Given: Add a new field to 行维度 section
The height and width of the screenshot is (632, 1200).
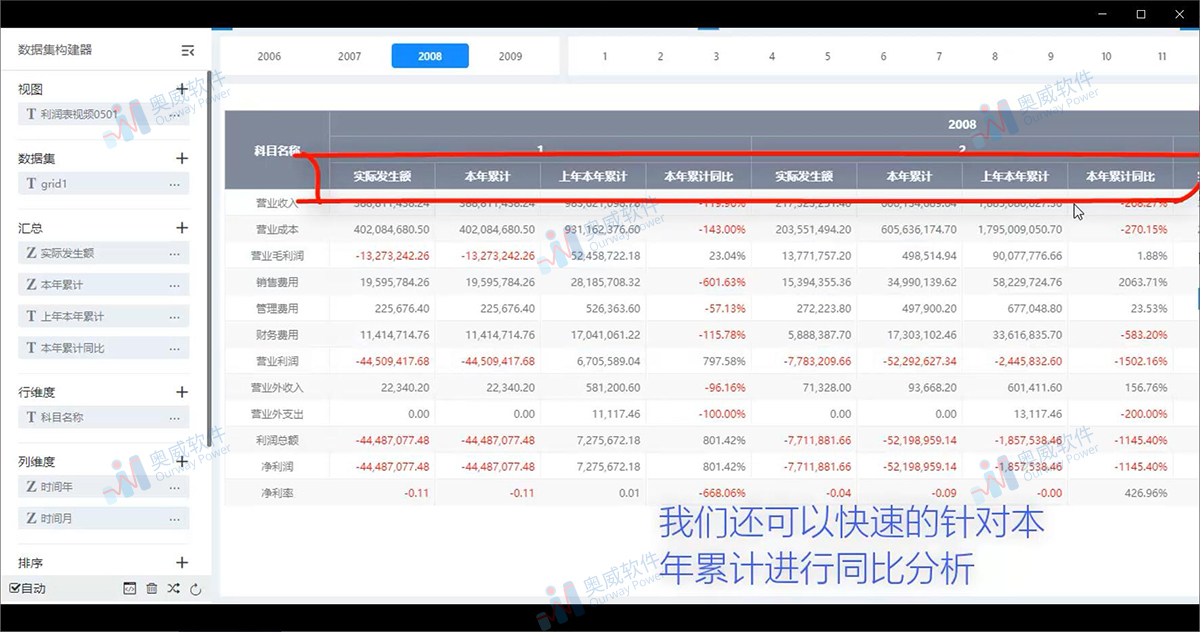Looking at the screenshot, I should tap(182, 392).
